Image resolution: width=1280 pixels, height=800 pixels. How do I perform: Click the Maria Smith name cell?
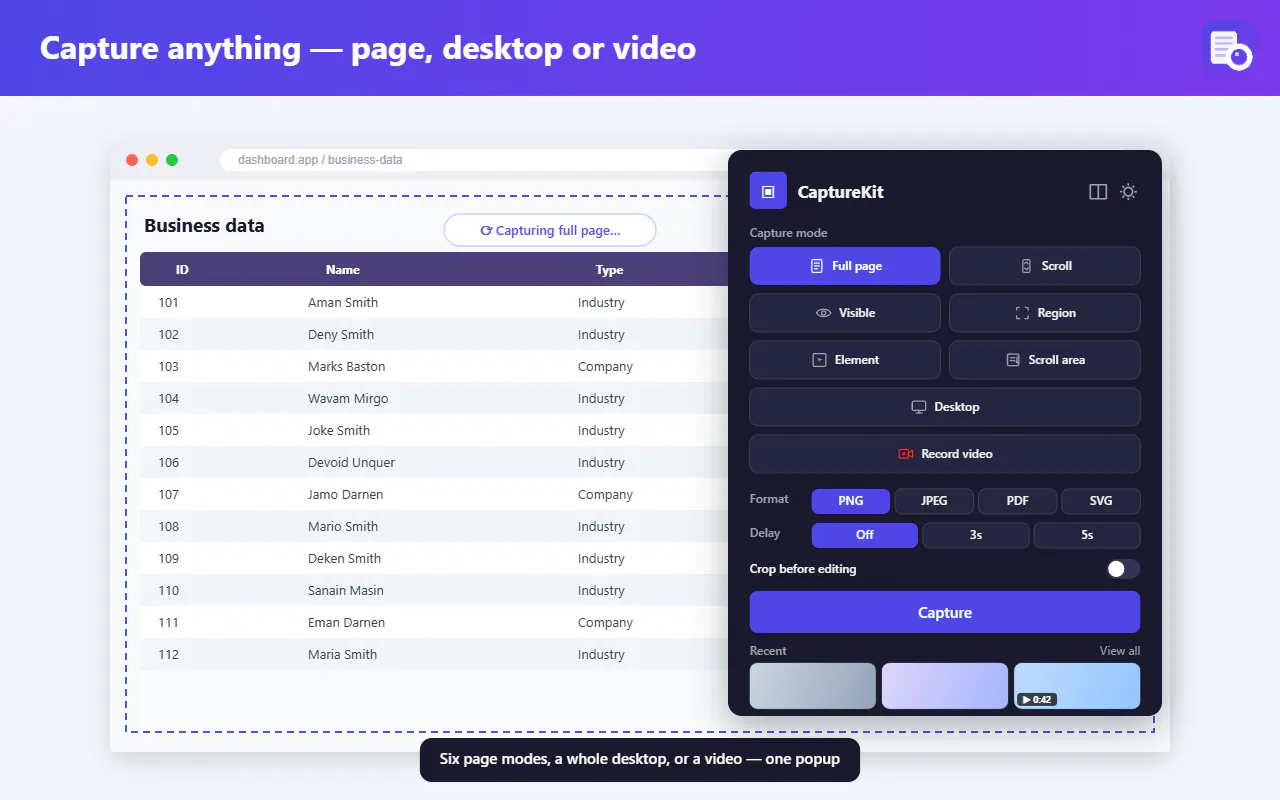coord(342,654)
